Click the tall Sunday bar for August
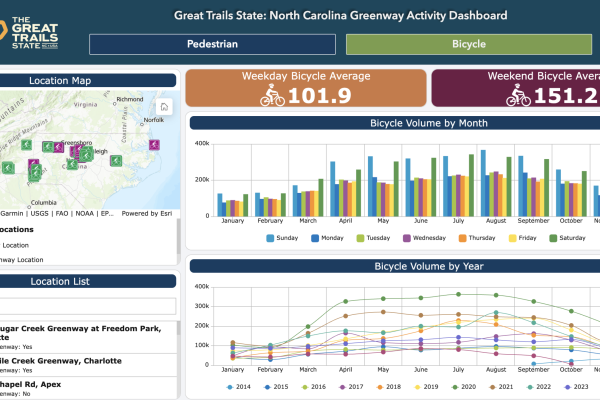 (x=483, y=183)
